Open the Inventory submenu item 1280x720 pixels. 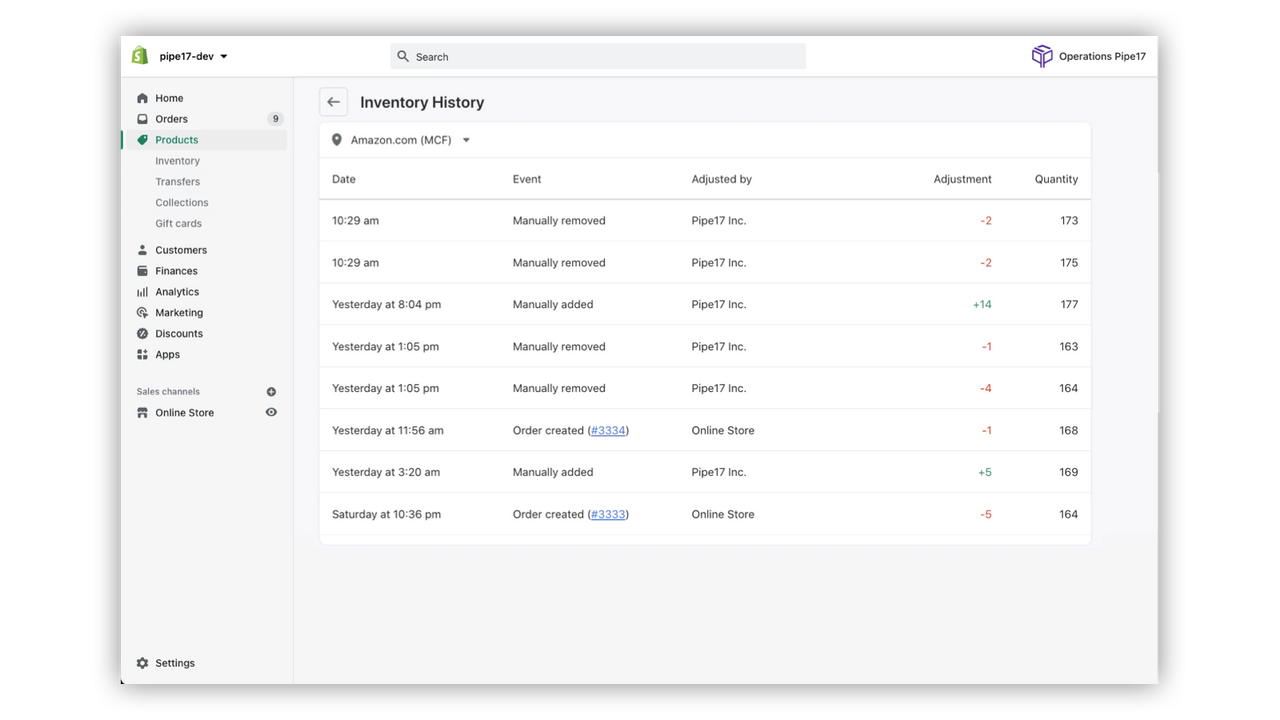tap(177, 160)
